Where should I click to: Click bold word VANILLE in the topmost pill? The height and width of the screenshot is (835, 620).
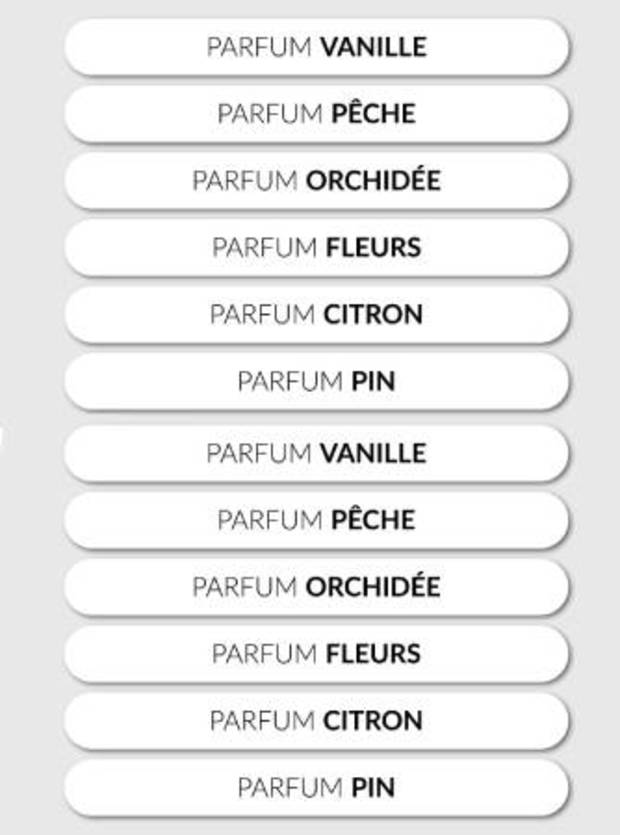(373, 47)
